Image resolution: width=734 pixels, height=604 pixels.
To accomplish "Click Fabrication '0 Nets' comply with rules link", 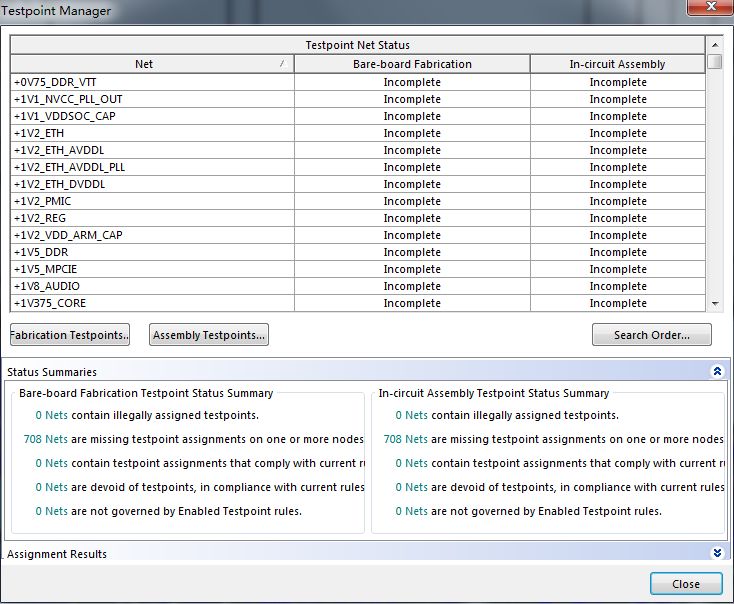I will coord(51,463).
